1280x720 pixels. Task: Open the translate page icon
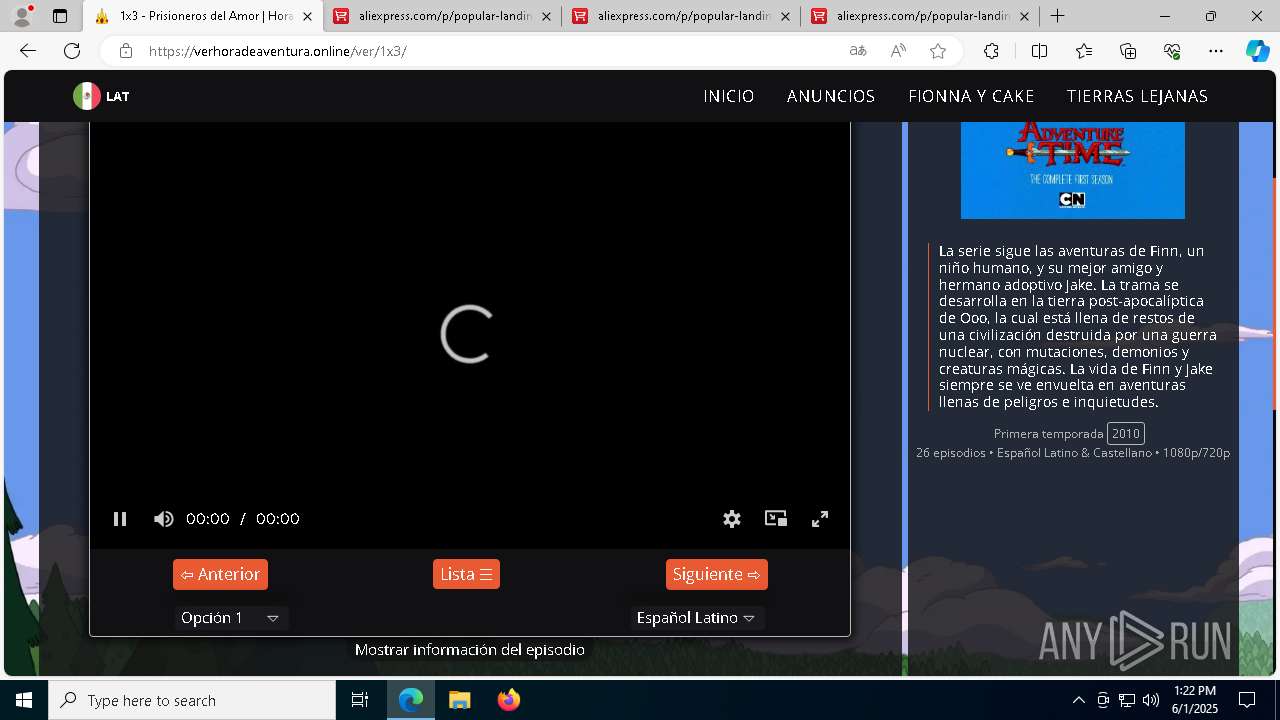858,51
